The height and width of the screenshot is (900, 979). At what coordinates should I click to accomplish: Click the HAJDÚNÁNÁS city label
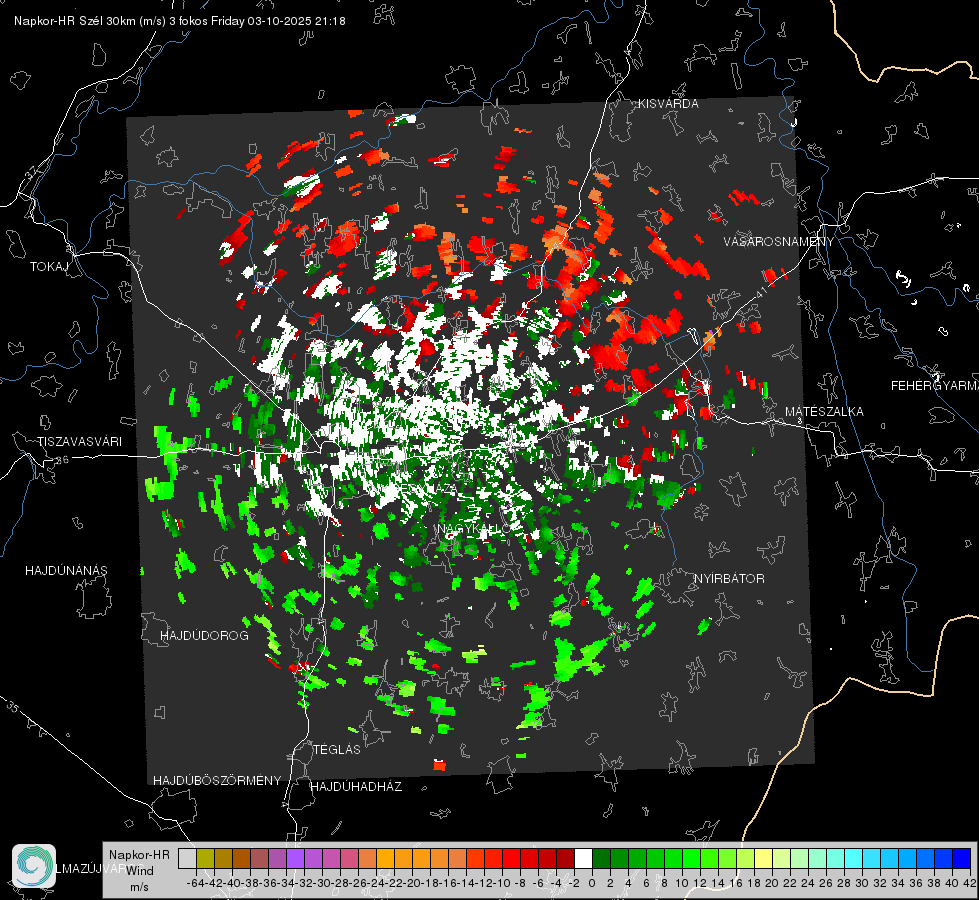[66, 570]
